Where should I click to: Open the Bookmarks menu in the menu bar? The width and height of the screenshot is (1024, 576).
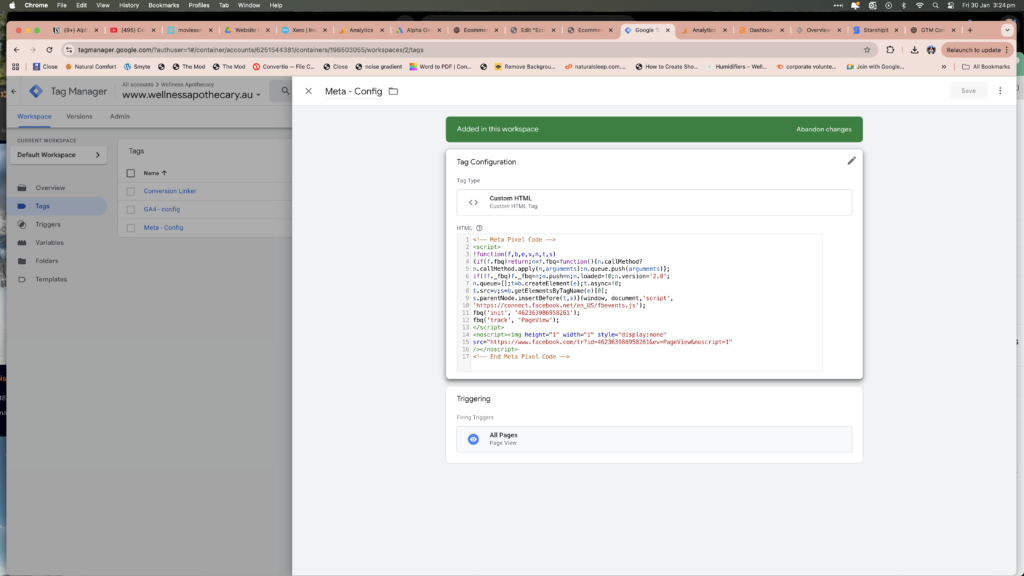(x=164, y=5)
